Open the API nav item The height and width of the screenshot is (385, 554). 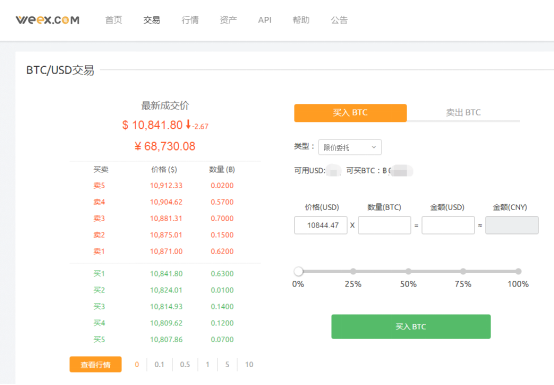point(265,20)
